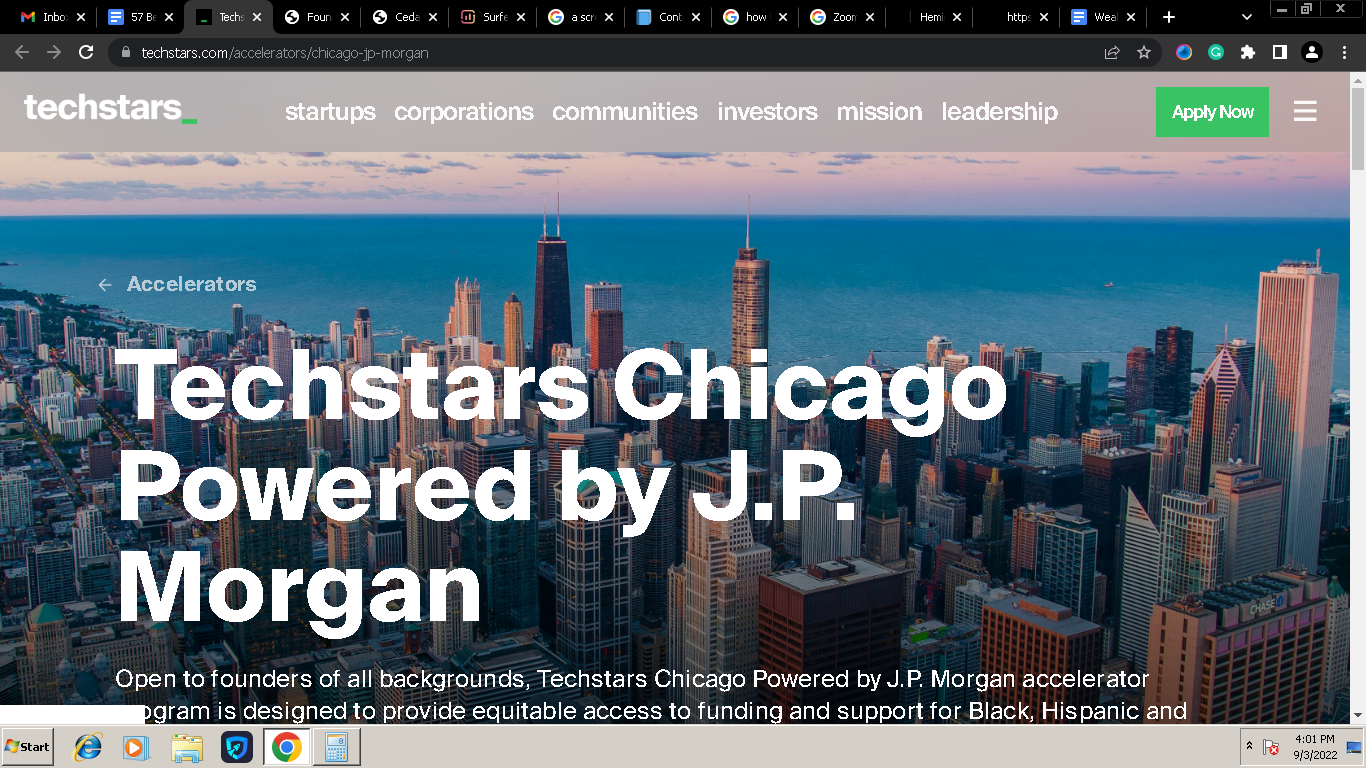Open the Extensions puzzle icon
This screenshot has height=768, width=1366.
tap(1248, 52)
